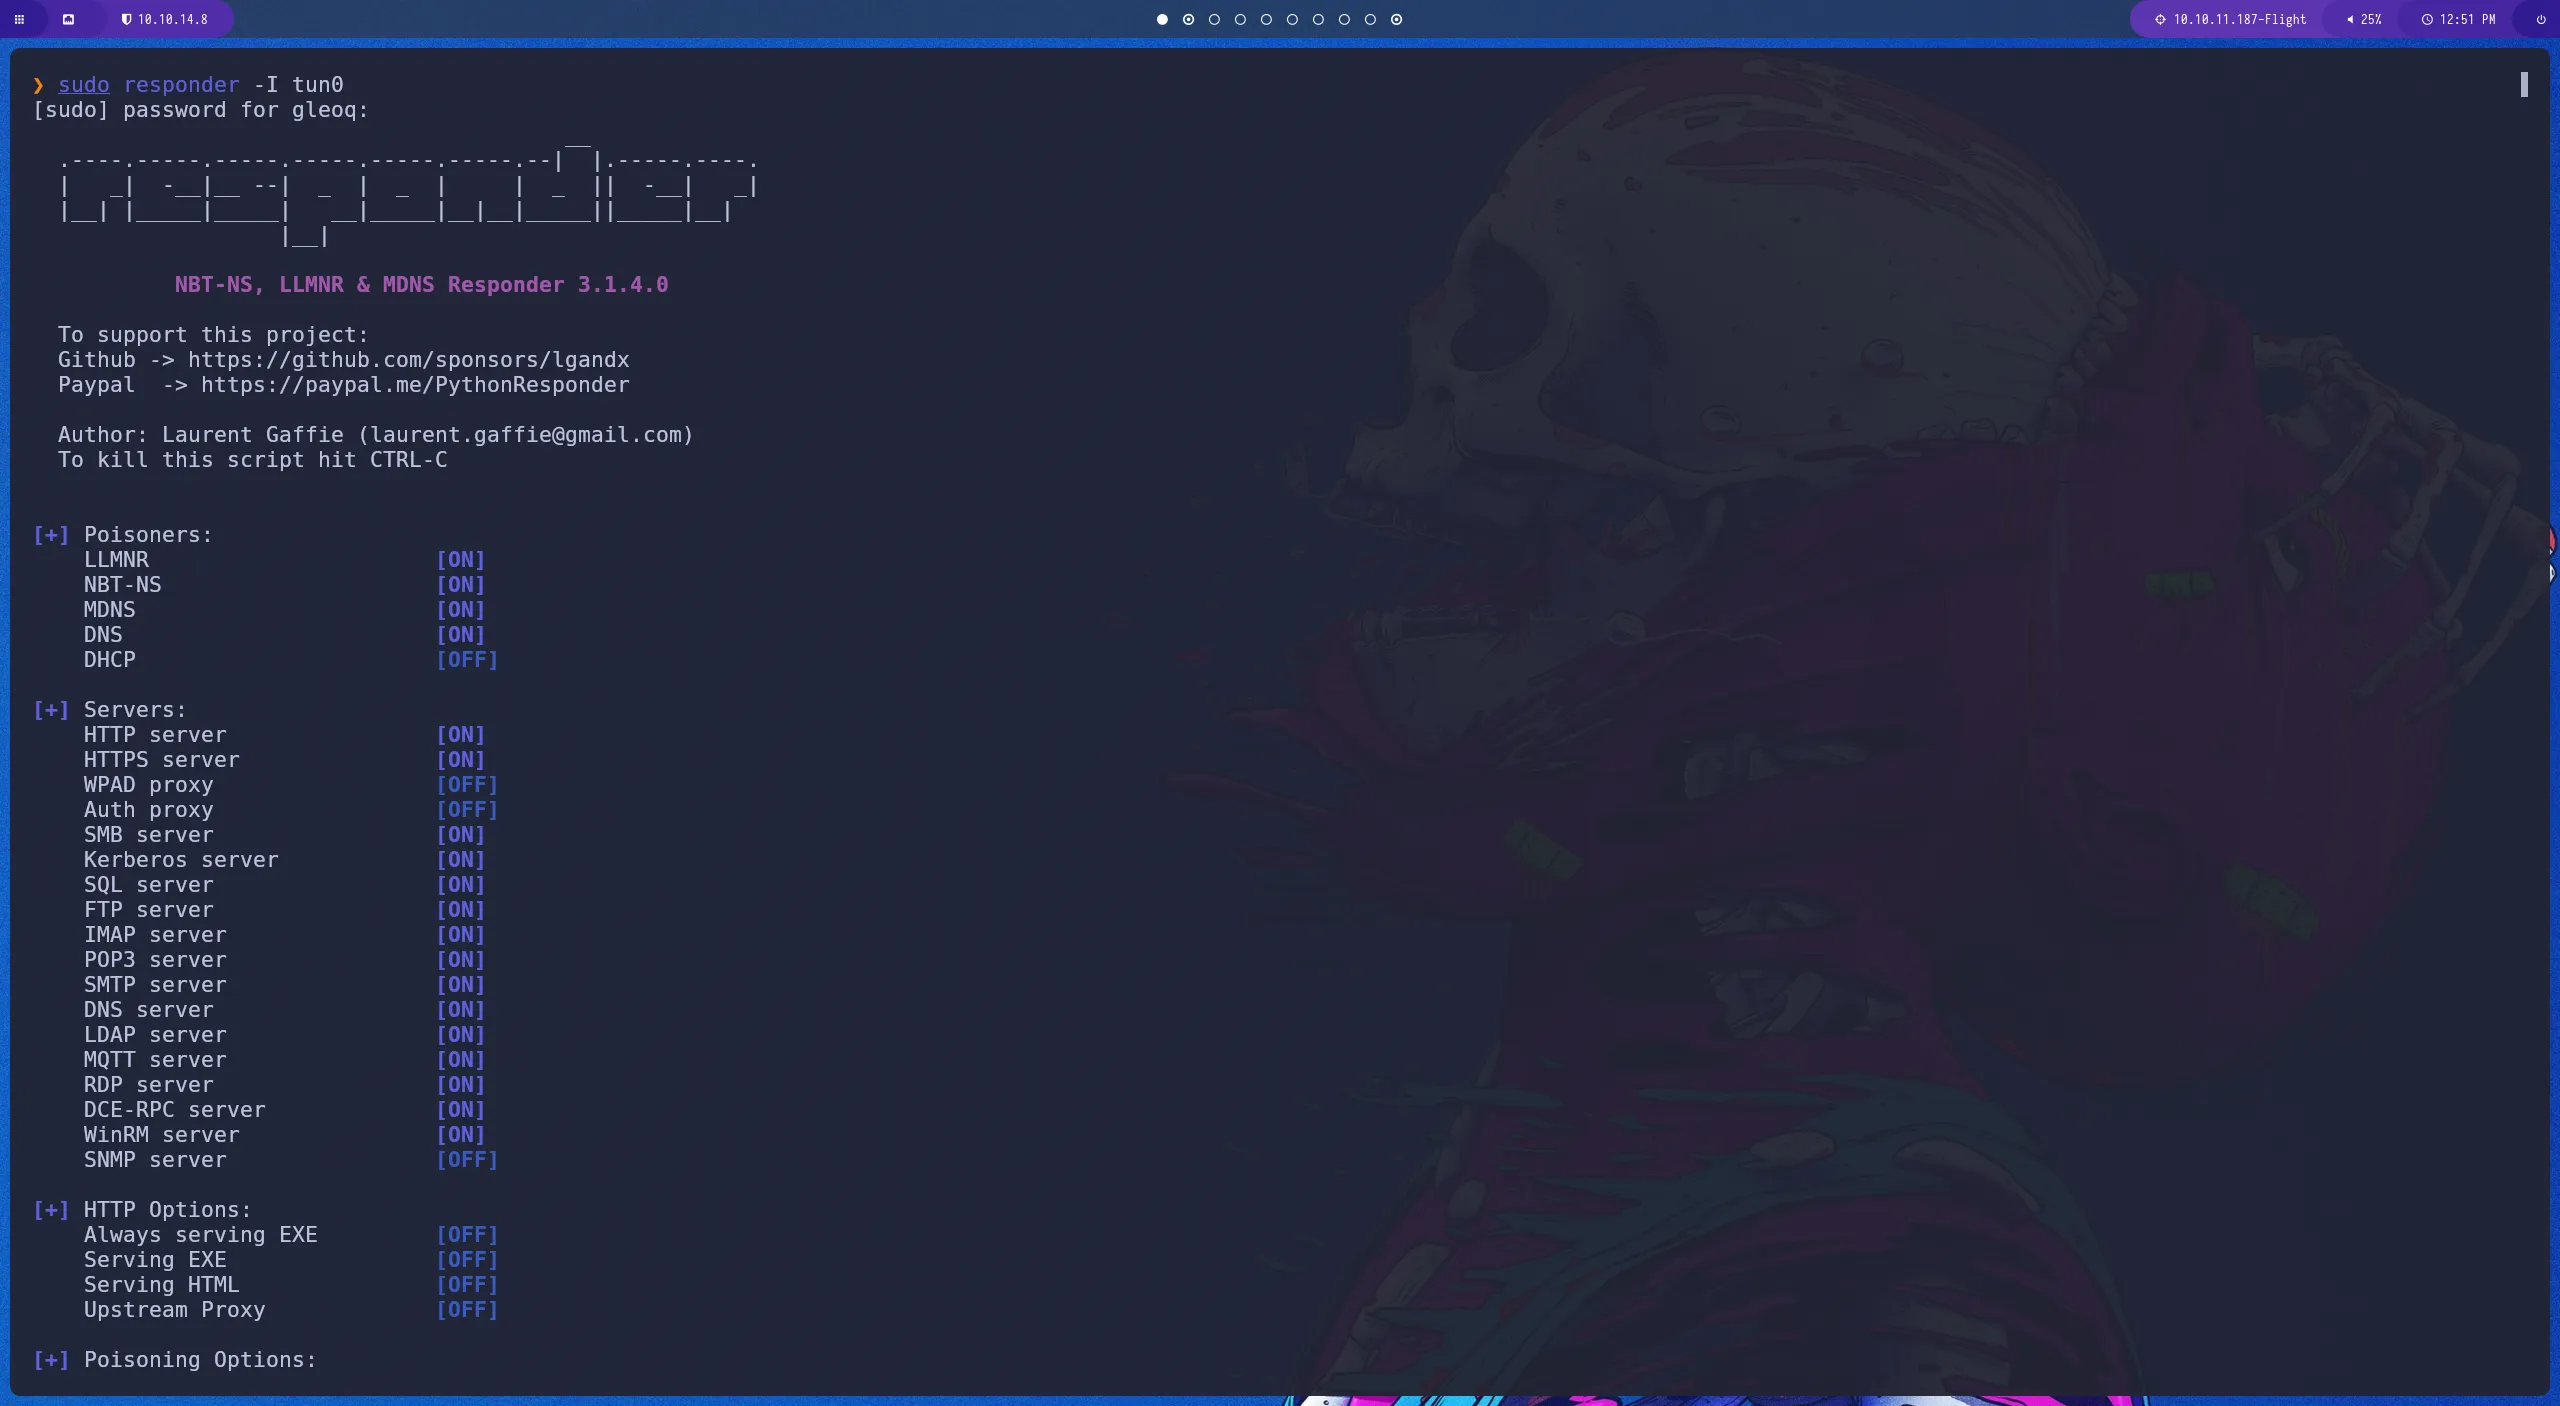
Task: Expand the Servers section marker
Action: pyautogui.click(x=49, y=709)
